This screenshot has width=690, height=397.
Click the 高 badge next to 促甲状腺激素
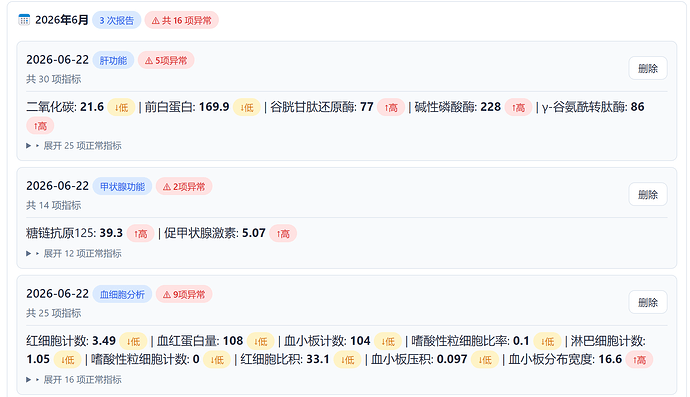click(283, 234)
